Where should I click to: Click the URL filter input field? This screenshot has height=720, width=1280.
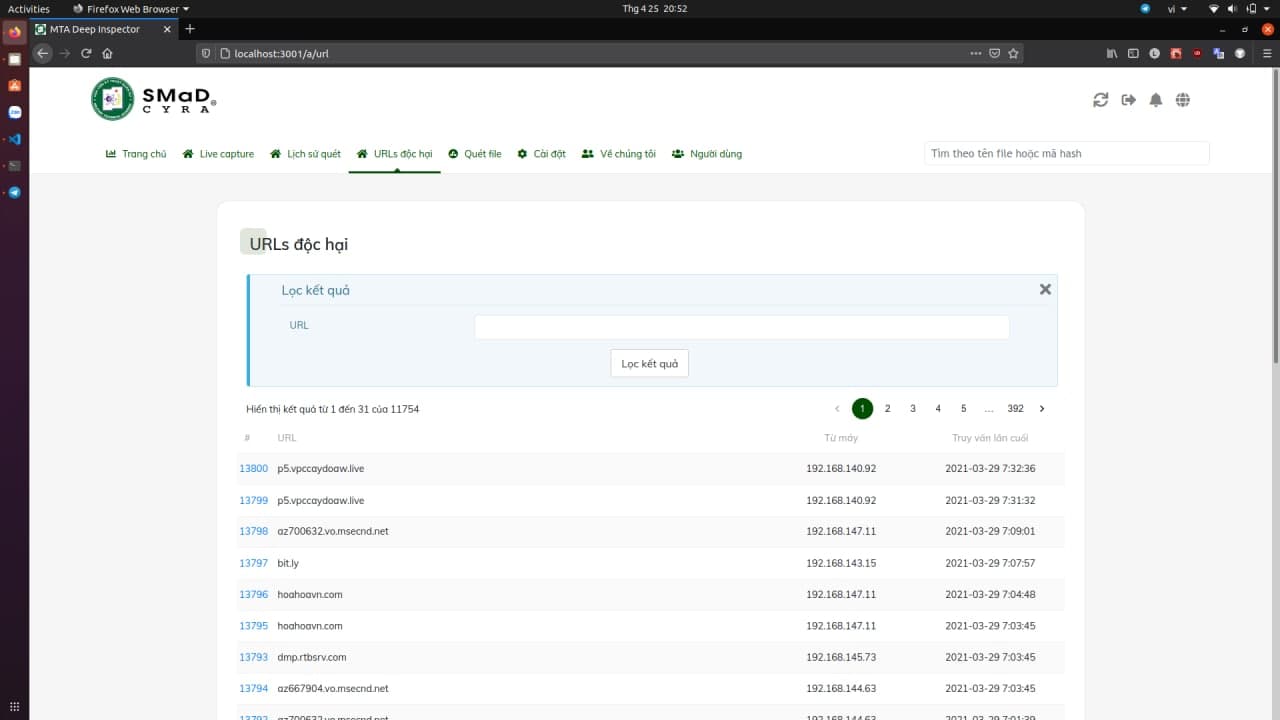741,327
